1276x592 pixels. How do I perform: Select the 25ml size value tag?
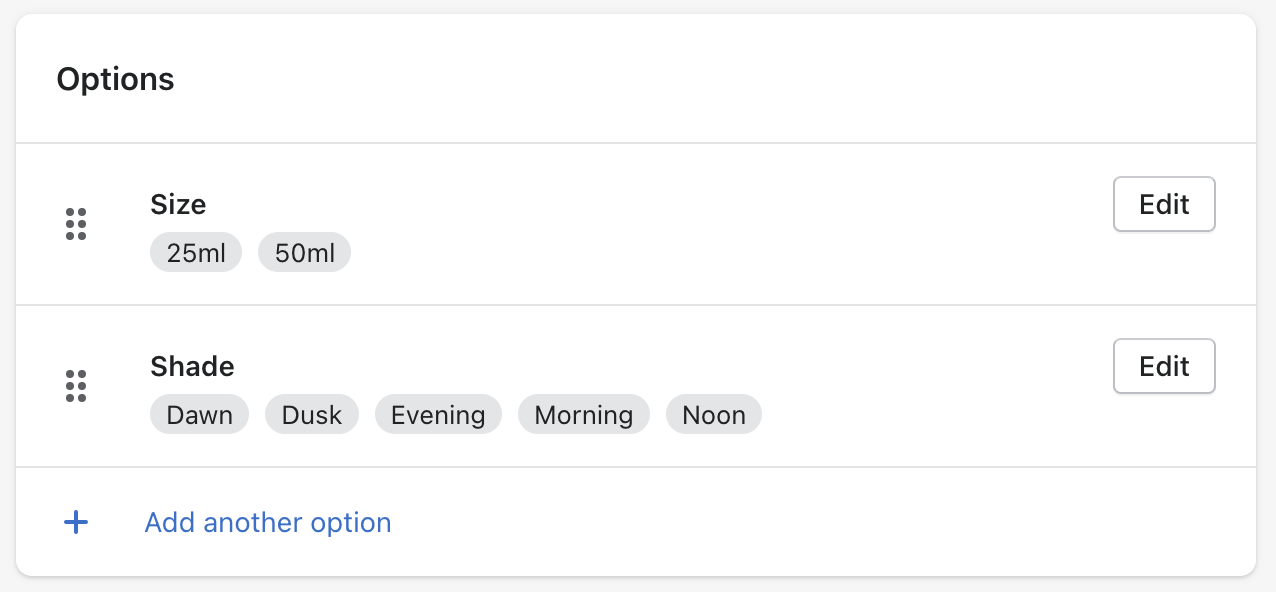click(196, 253)
